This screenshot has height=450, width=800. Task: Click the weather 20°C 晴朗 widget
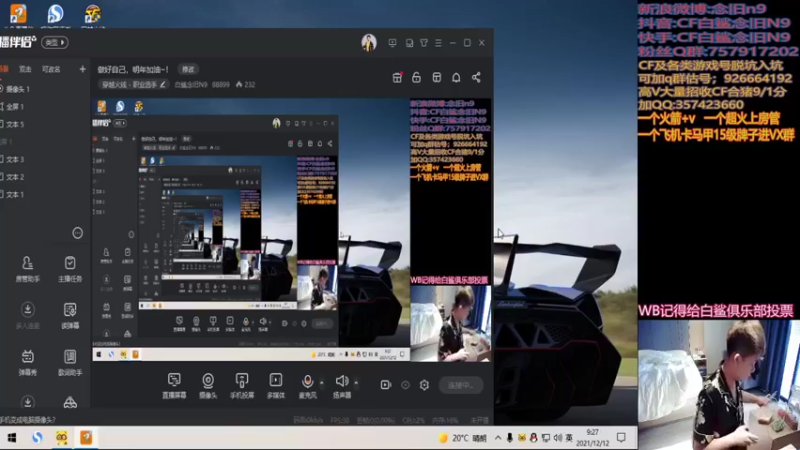(463, 438)
